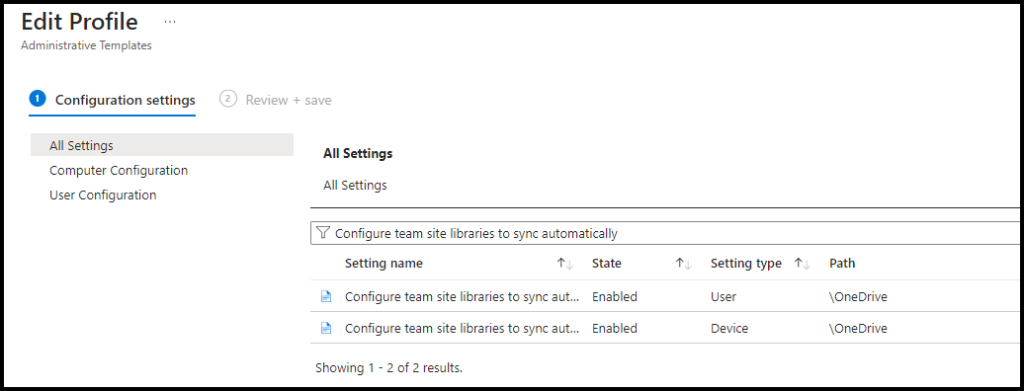Sort by Setting name using arrows icon
Image resolution: width=1024 pixels, height=391 pixels.
point(565,264)
